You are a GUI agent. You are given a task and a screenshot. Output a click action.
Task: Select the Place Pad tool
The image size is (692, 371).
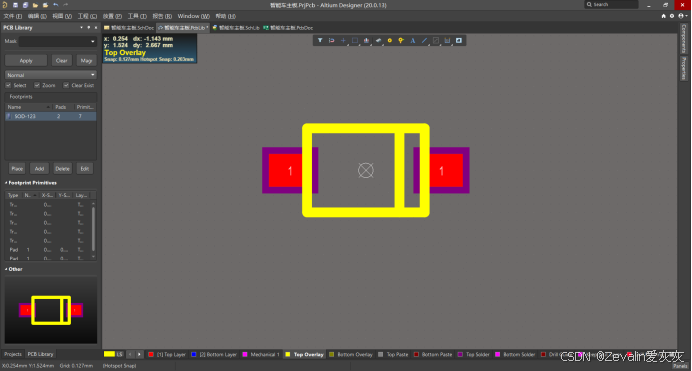(x=390, y=41)
